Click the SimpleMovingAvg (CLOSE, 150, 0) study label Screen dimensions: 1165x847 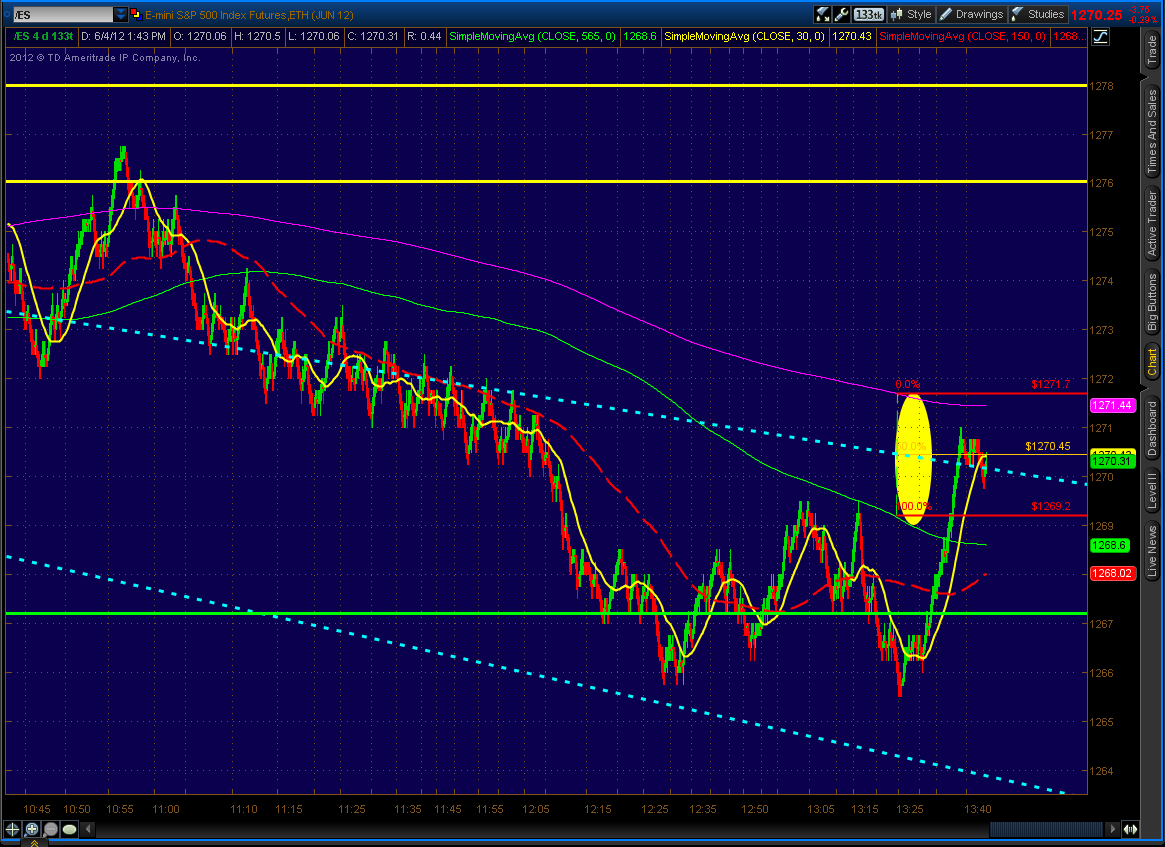[x=962, y=36]
